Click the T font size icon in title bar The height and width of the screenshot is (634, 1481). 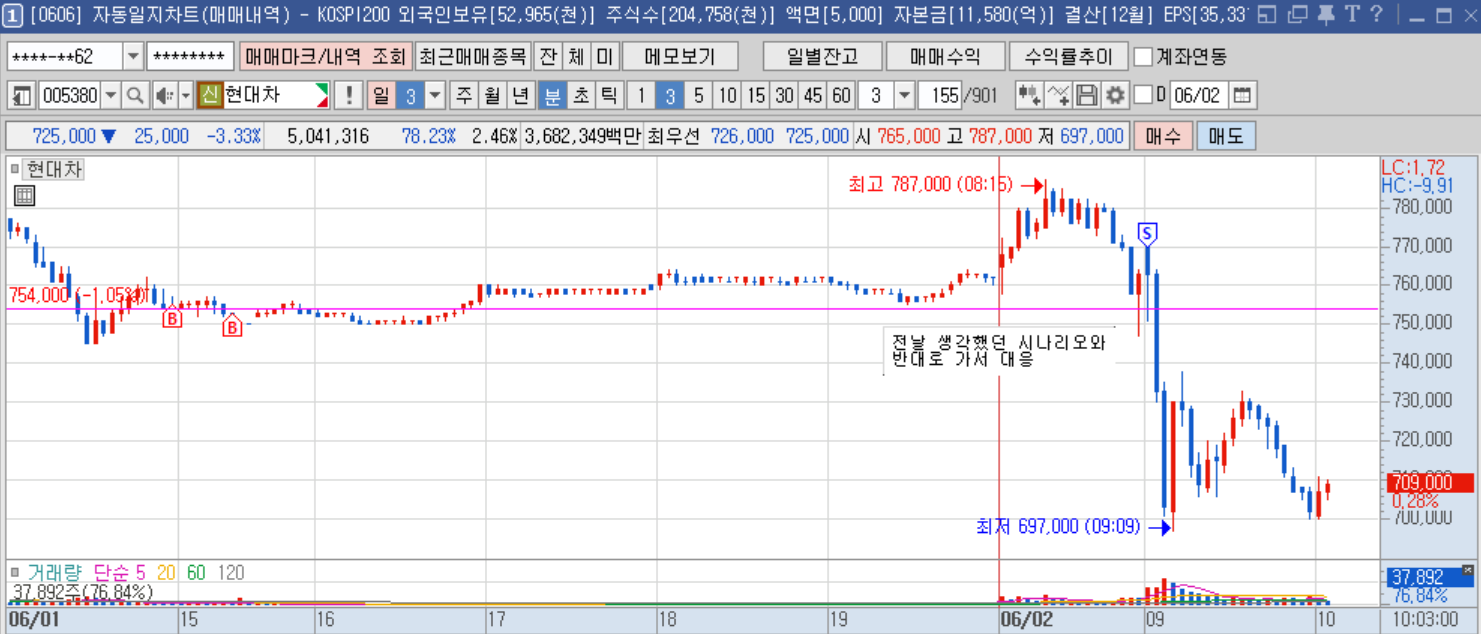[1353, 15]
